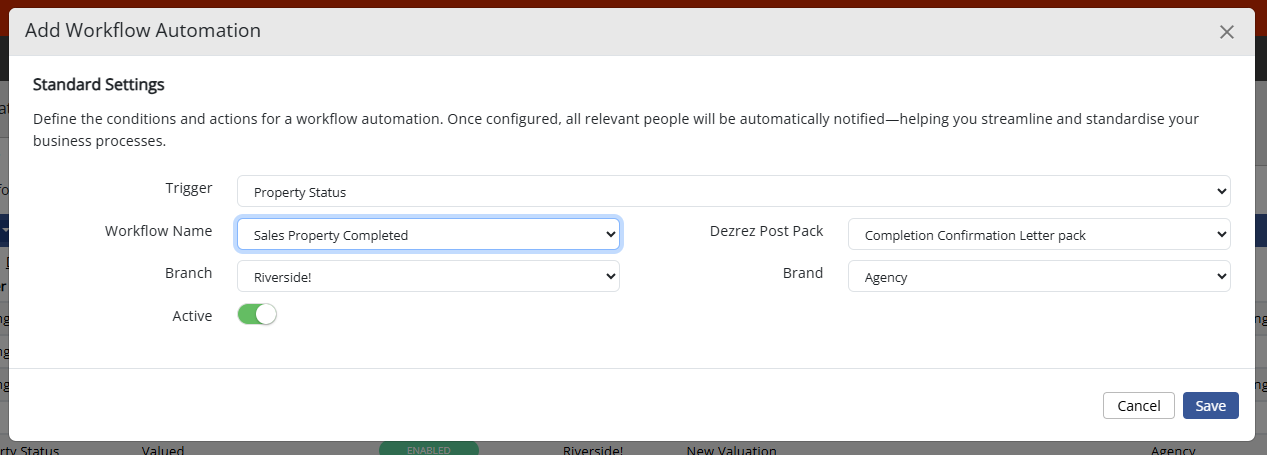This screenshot has height=455, width=1267.
Task: Expand the Dezrez Post Pack dropdown
Action: (x=1038, y=235)
